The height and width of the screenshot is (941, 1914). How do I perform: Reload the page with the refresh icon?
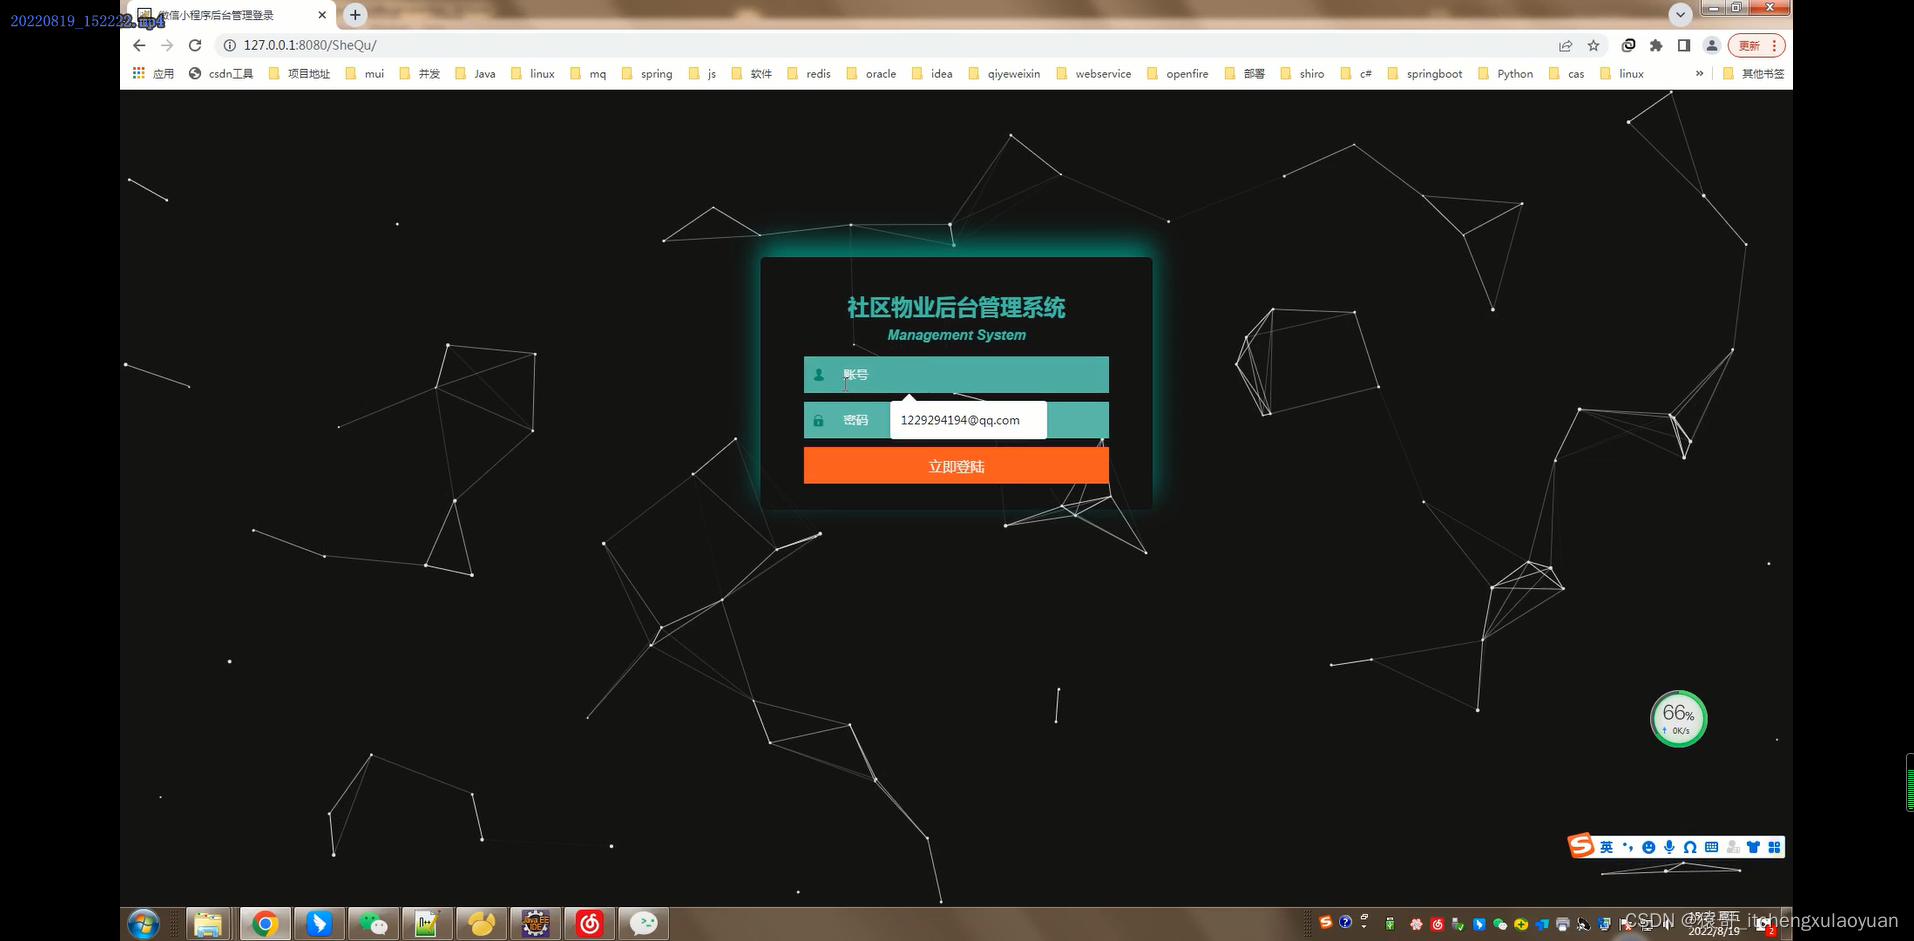pos(195,45)
